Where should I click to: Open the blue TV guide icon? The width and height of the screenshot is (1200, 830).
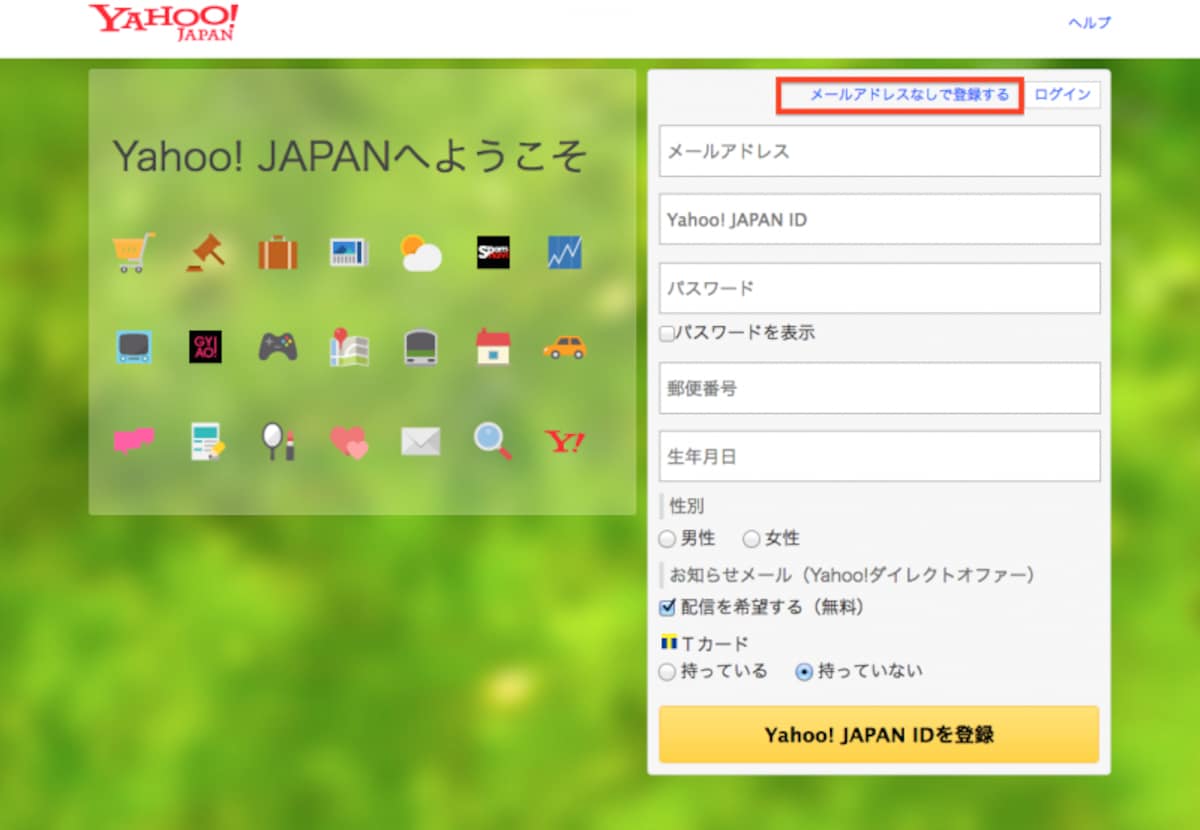(x=133, y=347)
